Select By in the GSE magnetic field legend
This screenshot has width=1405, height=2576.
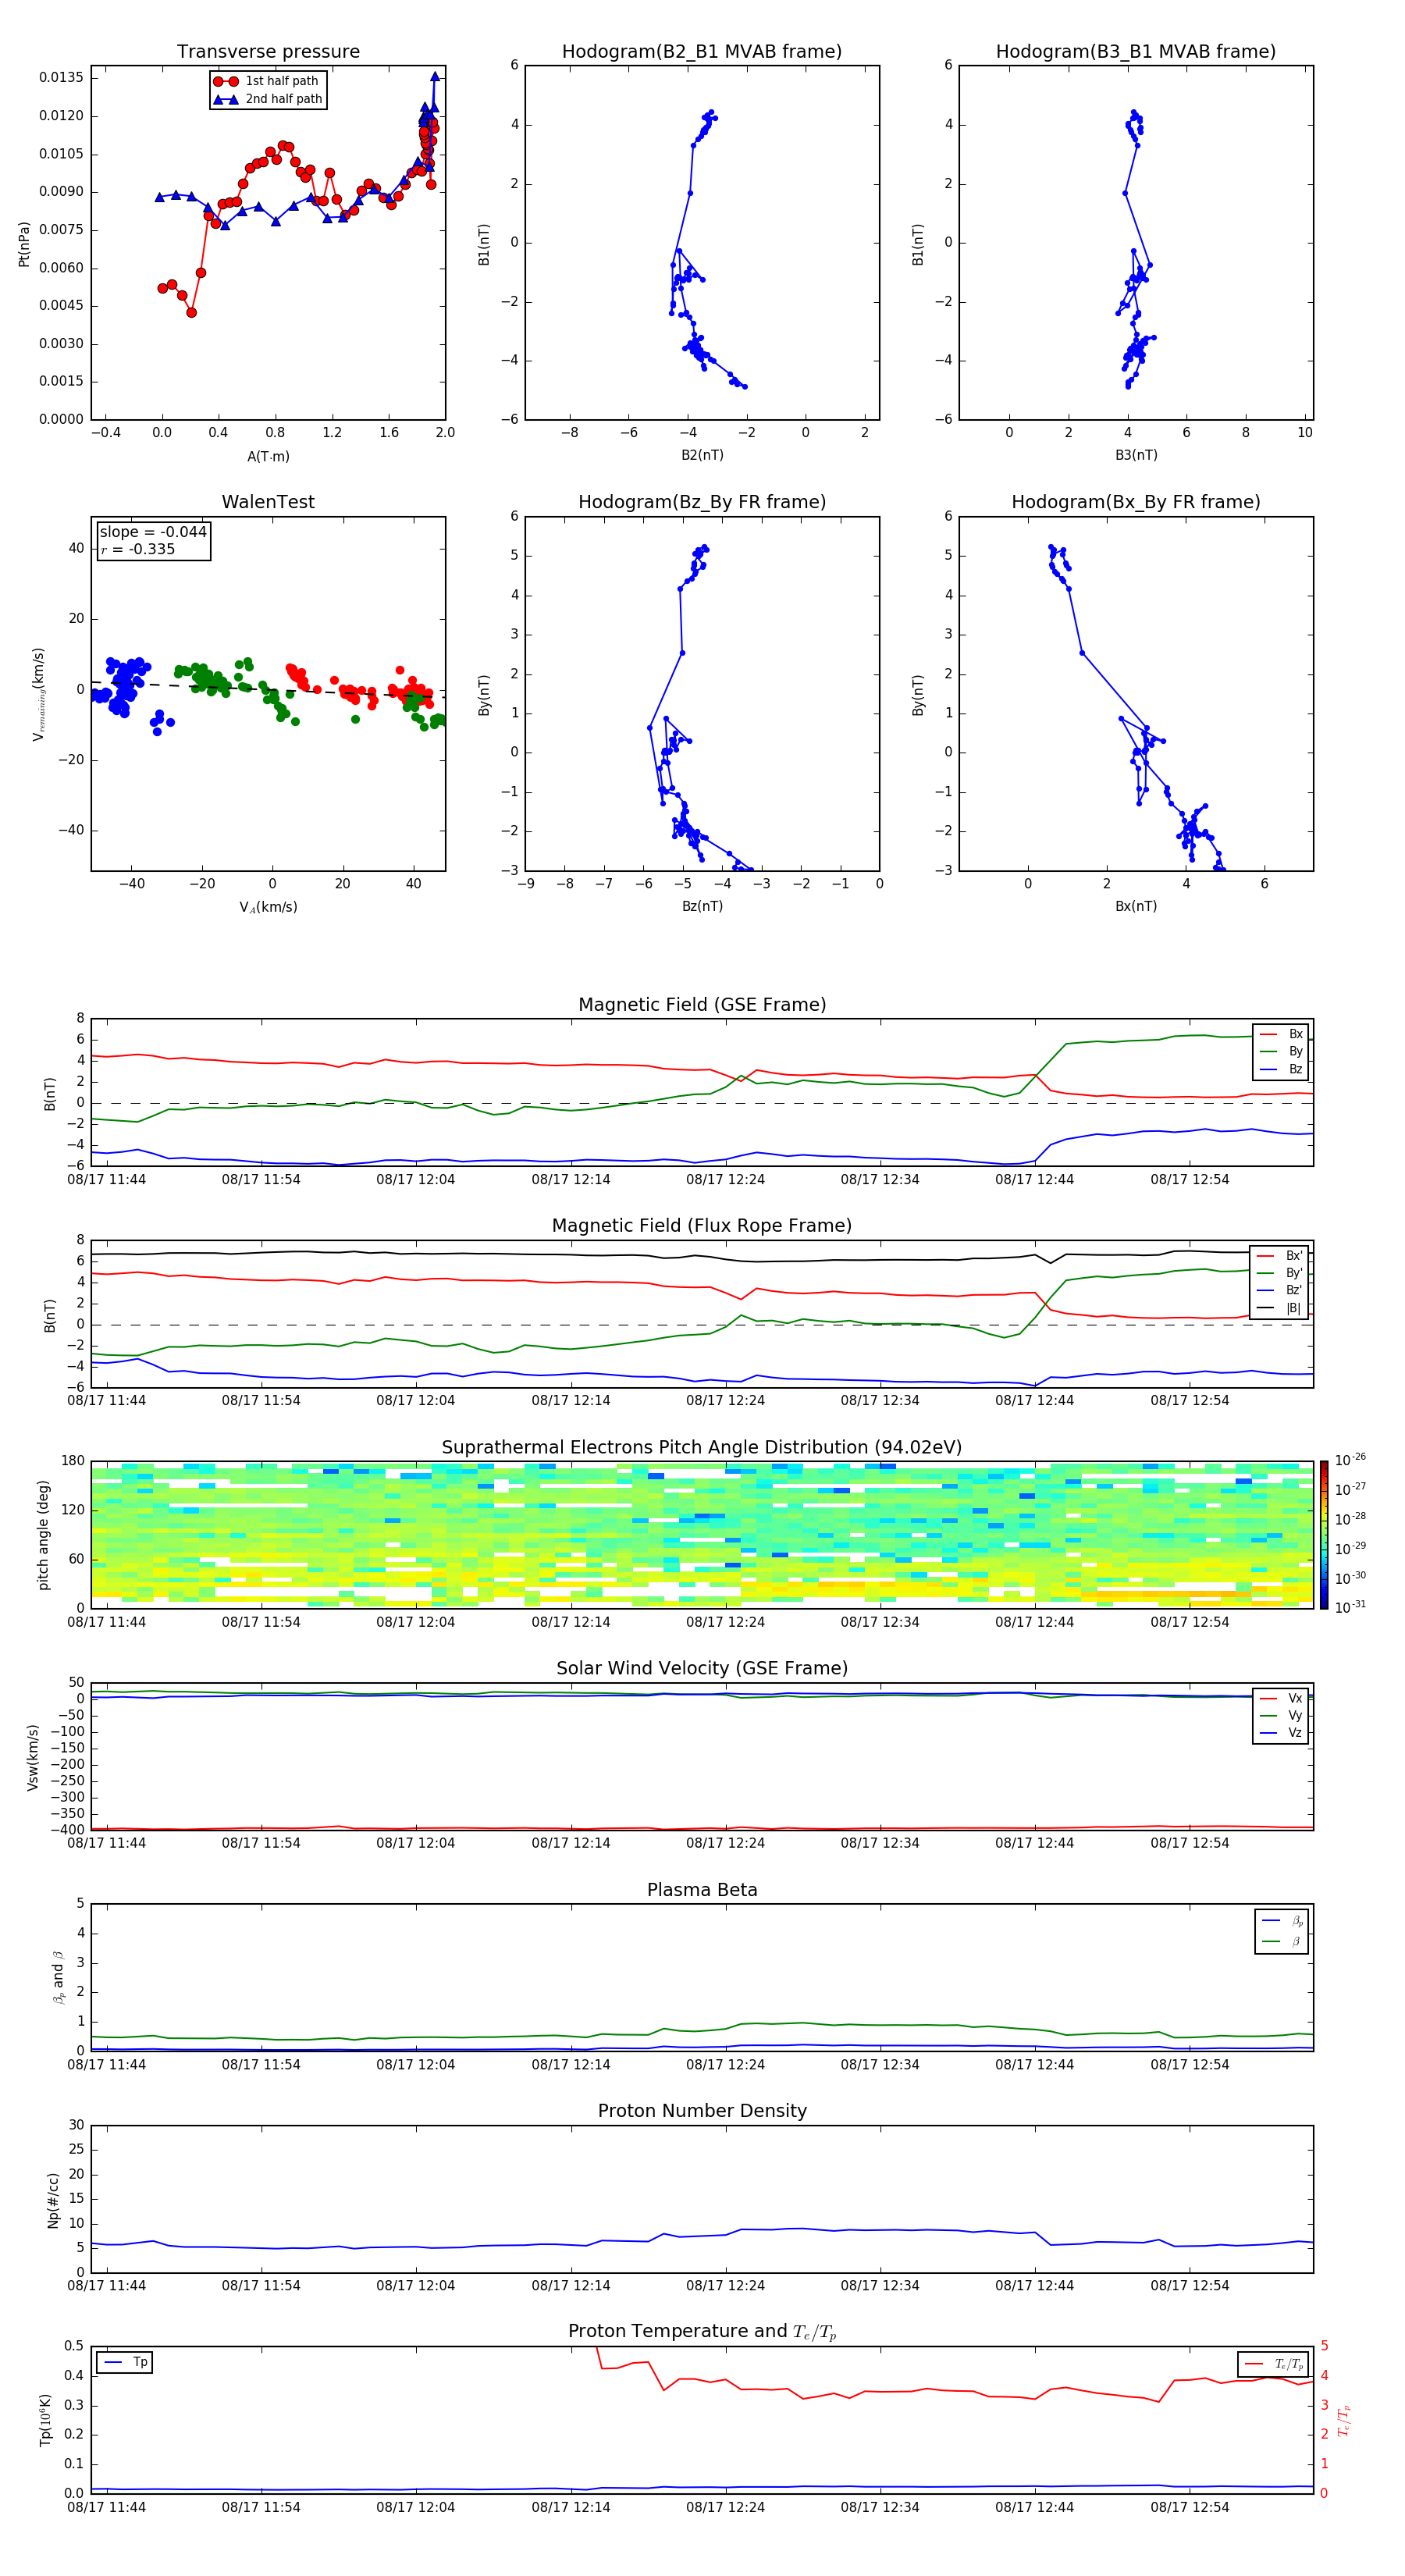point(1281,1051)
